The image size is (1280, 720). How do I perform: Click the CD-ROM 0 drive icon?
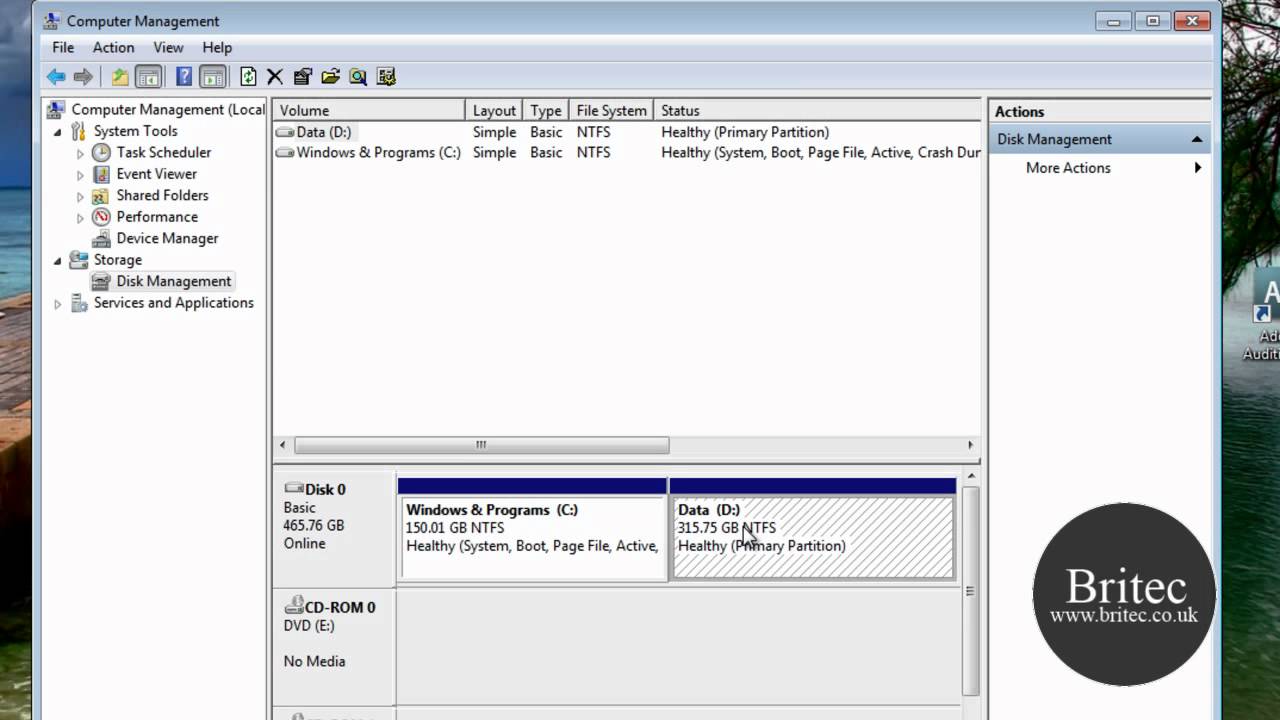coord(294,605)
